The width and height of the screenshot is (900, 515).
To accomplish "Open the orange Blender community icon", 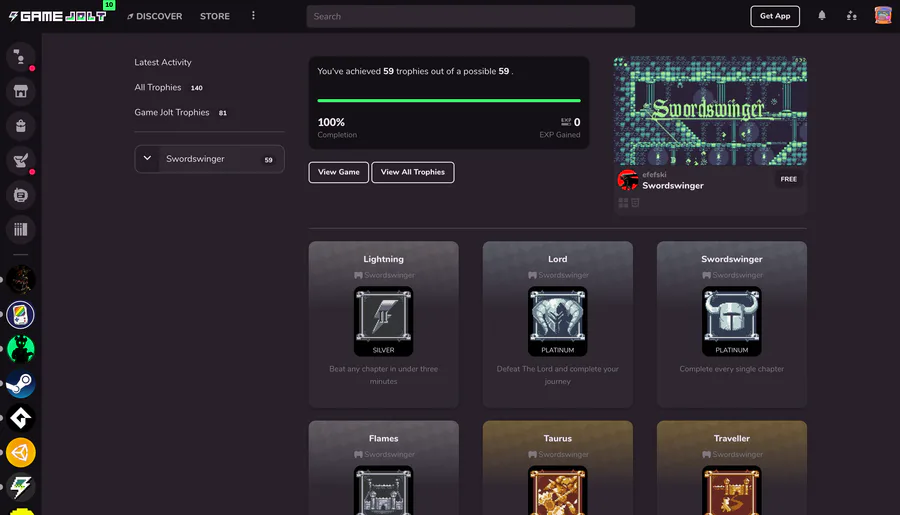I will pyautogui.click(x=21, y=452).
